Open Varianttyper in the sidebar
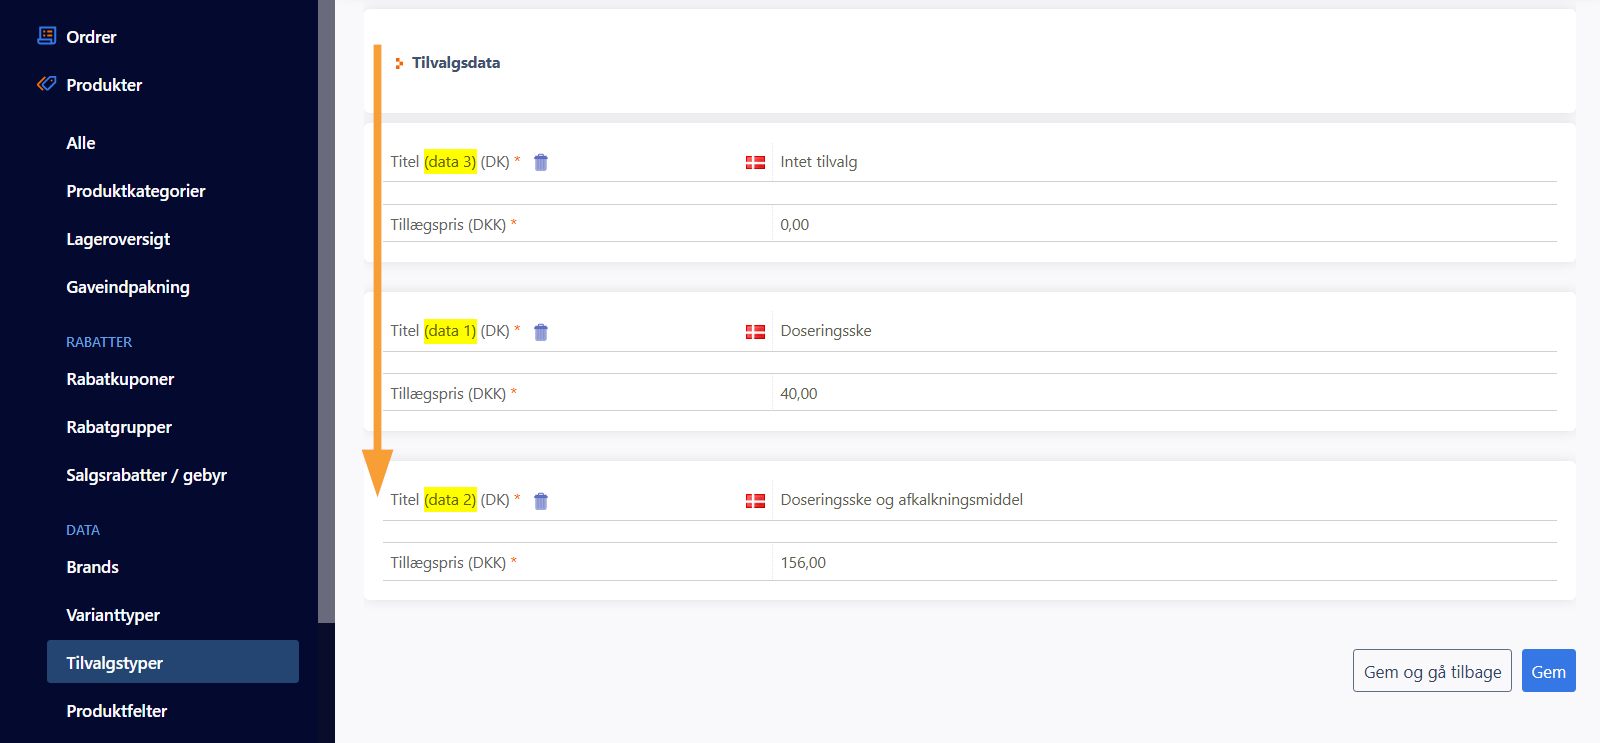1600x743 pixels. pos(113,615)
